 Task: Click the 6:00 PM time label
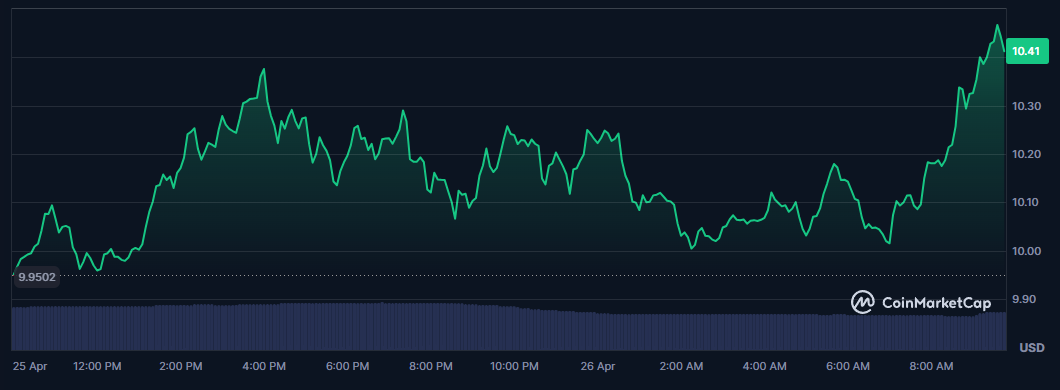click(x=347, y=366)
